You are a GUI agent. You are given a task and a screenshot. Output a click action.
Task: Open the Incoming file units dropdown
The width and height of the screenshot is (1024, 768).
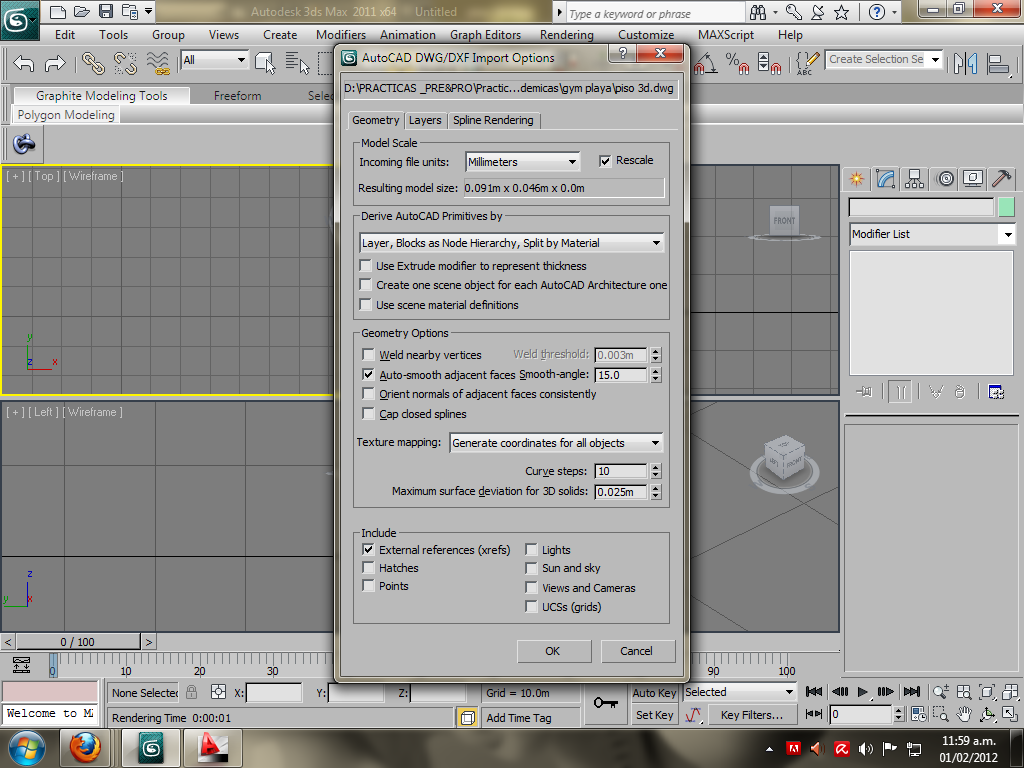click(522, 161)
